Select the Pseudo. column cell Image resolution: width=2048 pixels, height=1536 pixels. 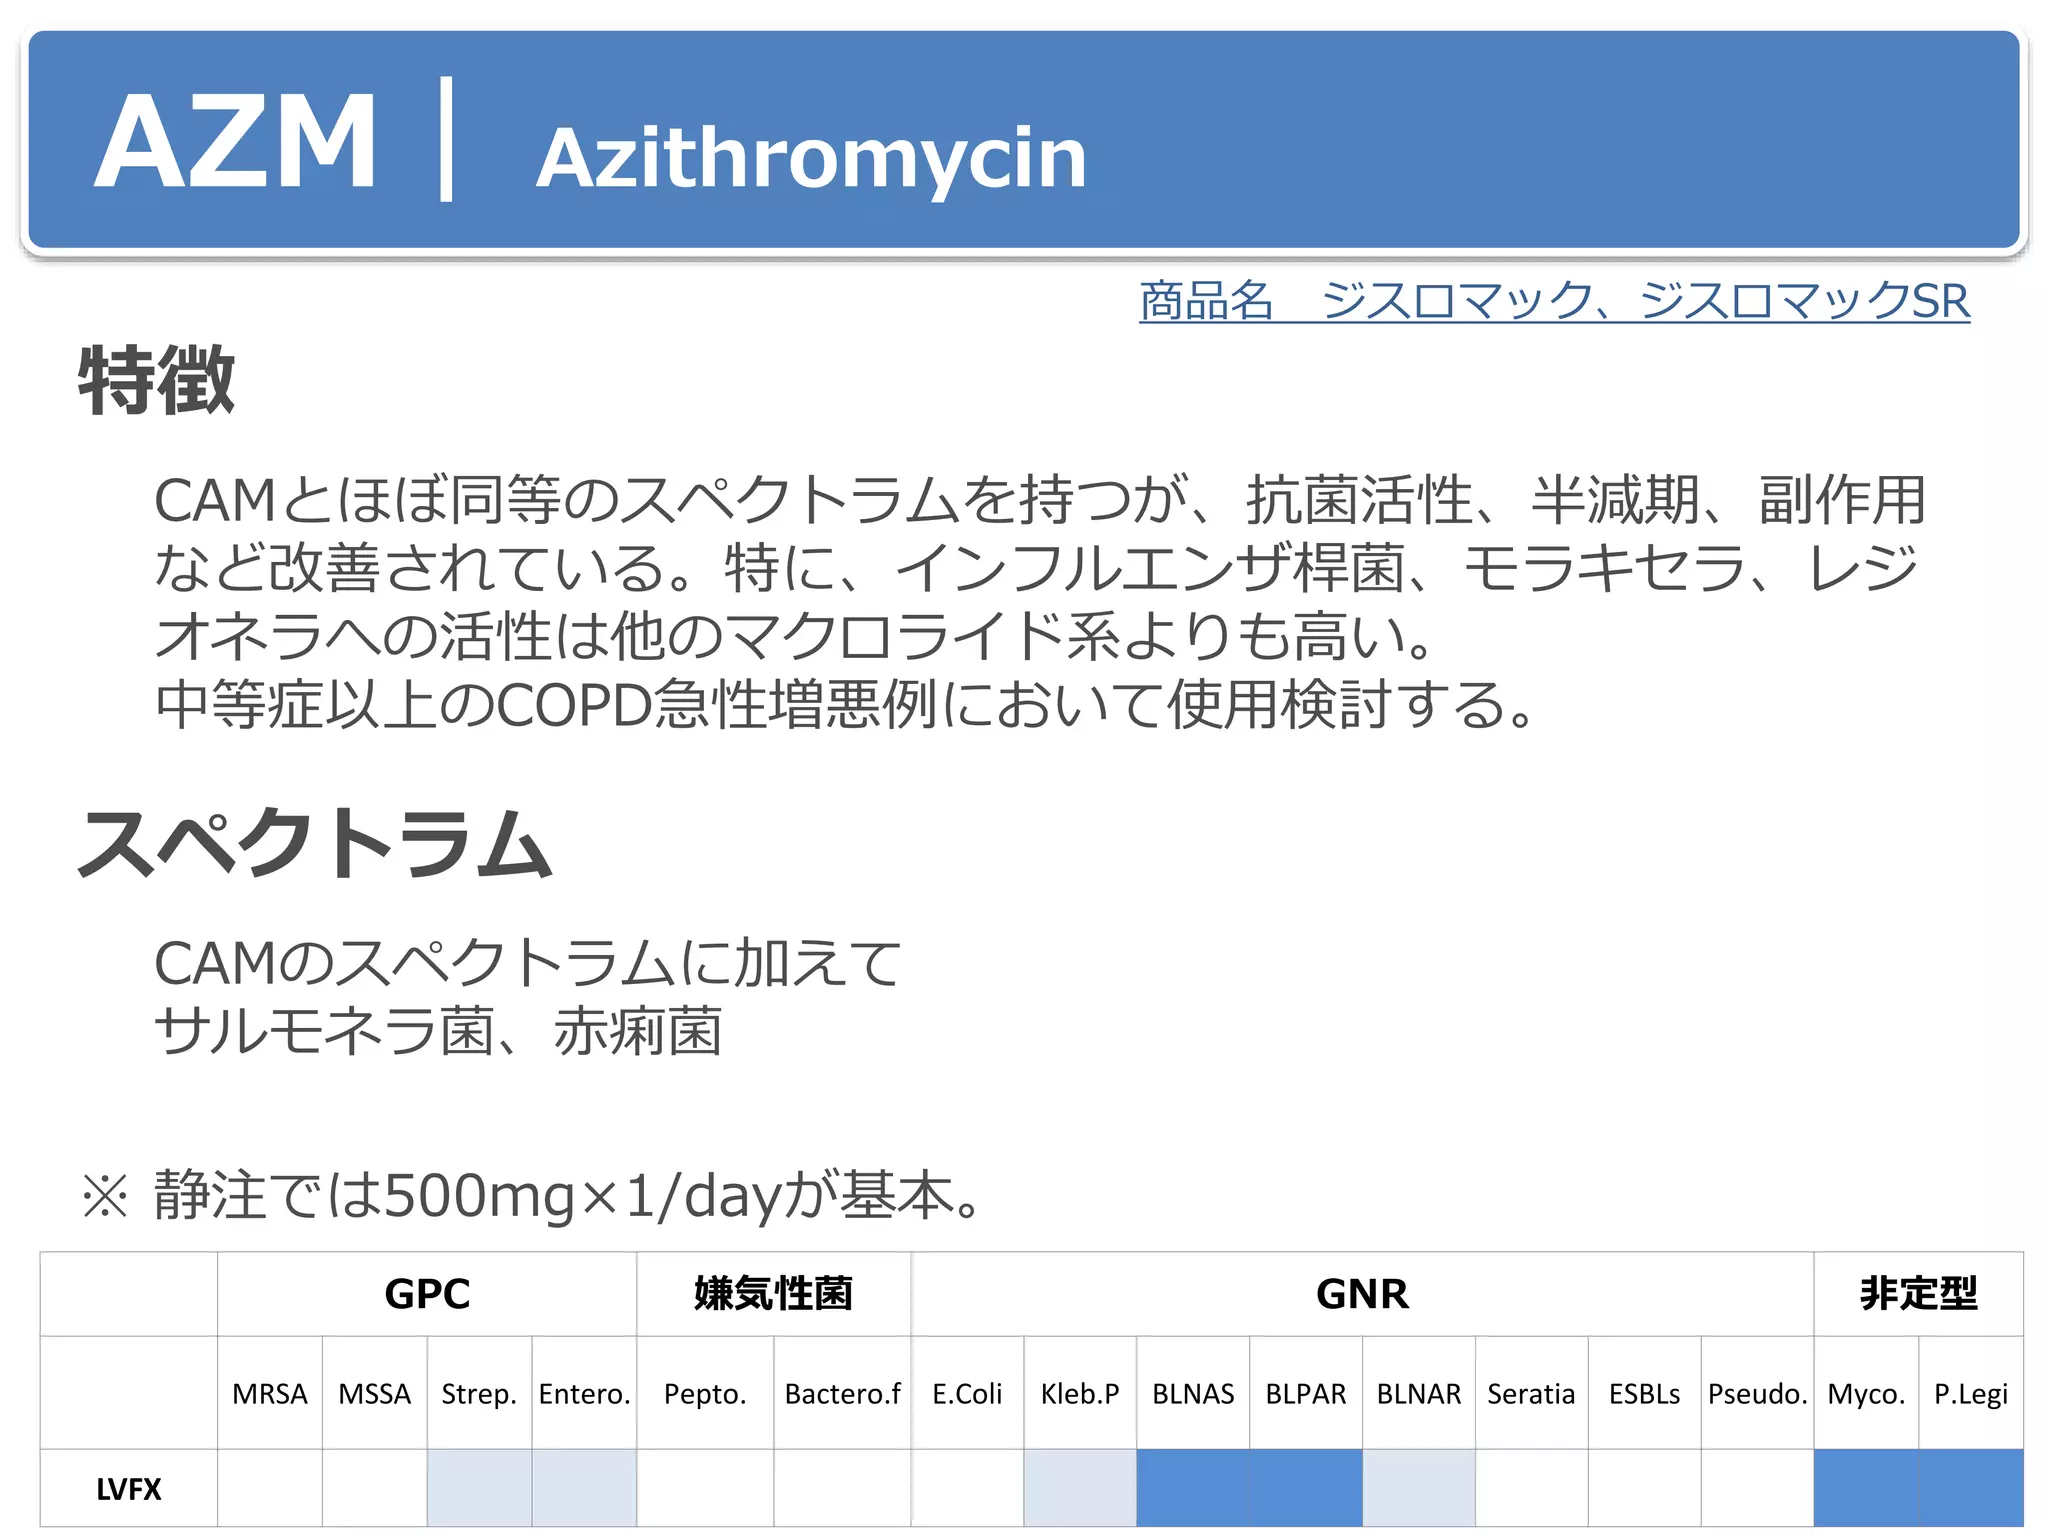coord(1758,1393)
